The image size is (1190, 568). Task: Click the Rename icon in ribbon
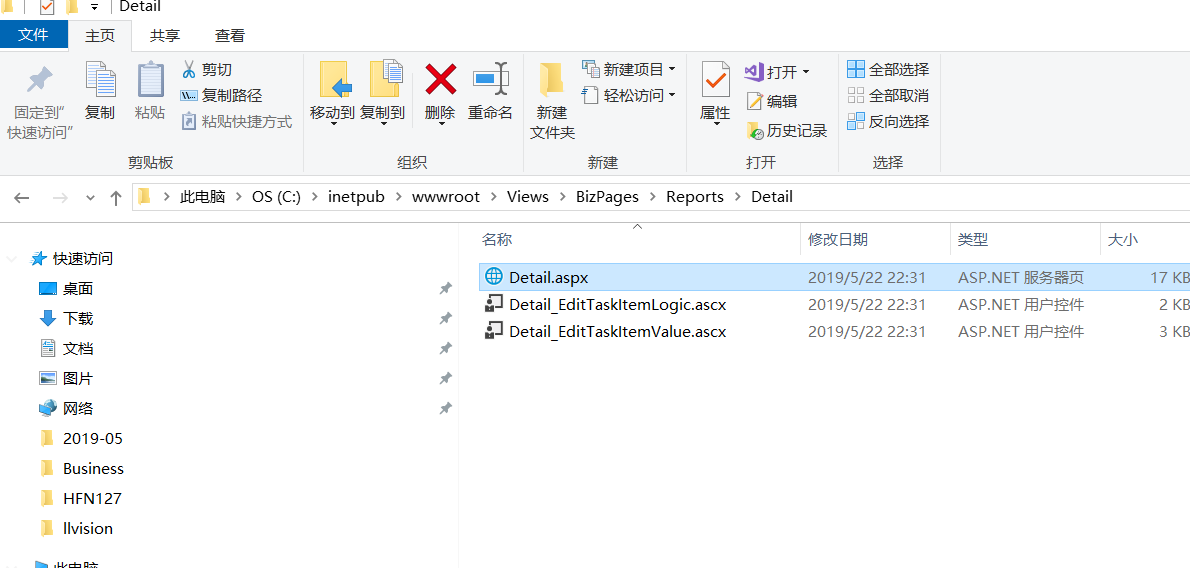pos(490,79)
